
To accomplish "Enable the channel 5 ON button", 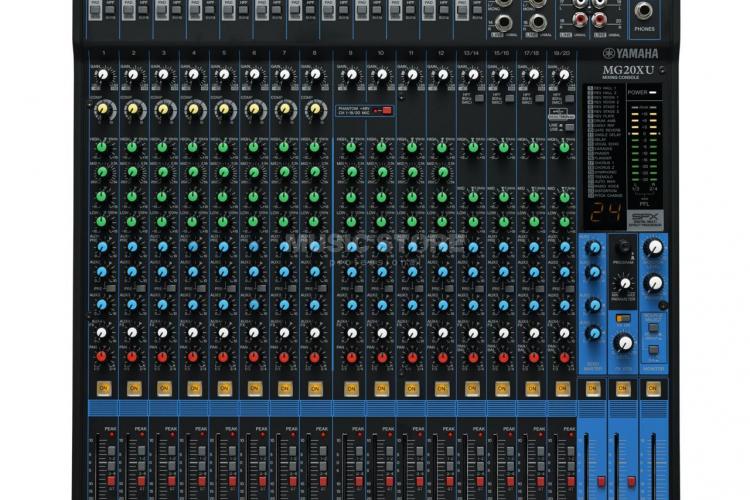I will pyautogui.click(x=224, y=389).
